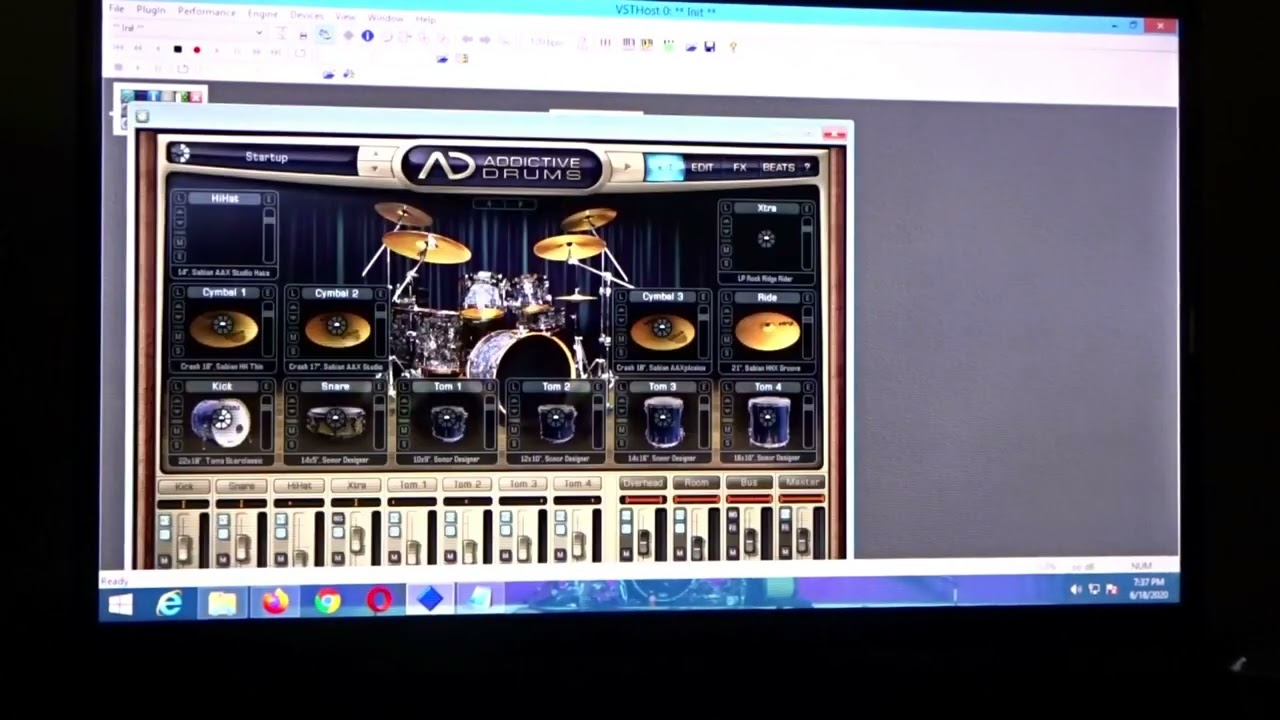Switch to the BEATS page

point(779,167)
